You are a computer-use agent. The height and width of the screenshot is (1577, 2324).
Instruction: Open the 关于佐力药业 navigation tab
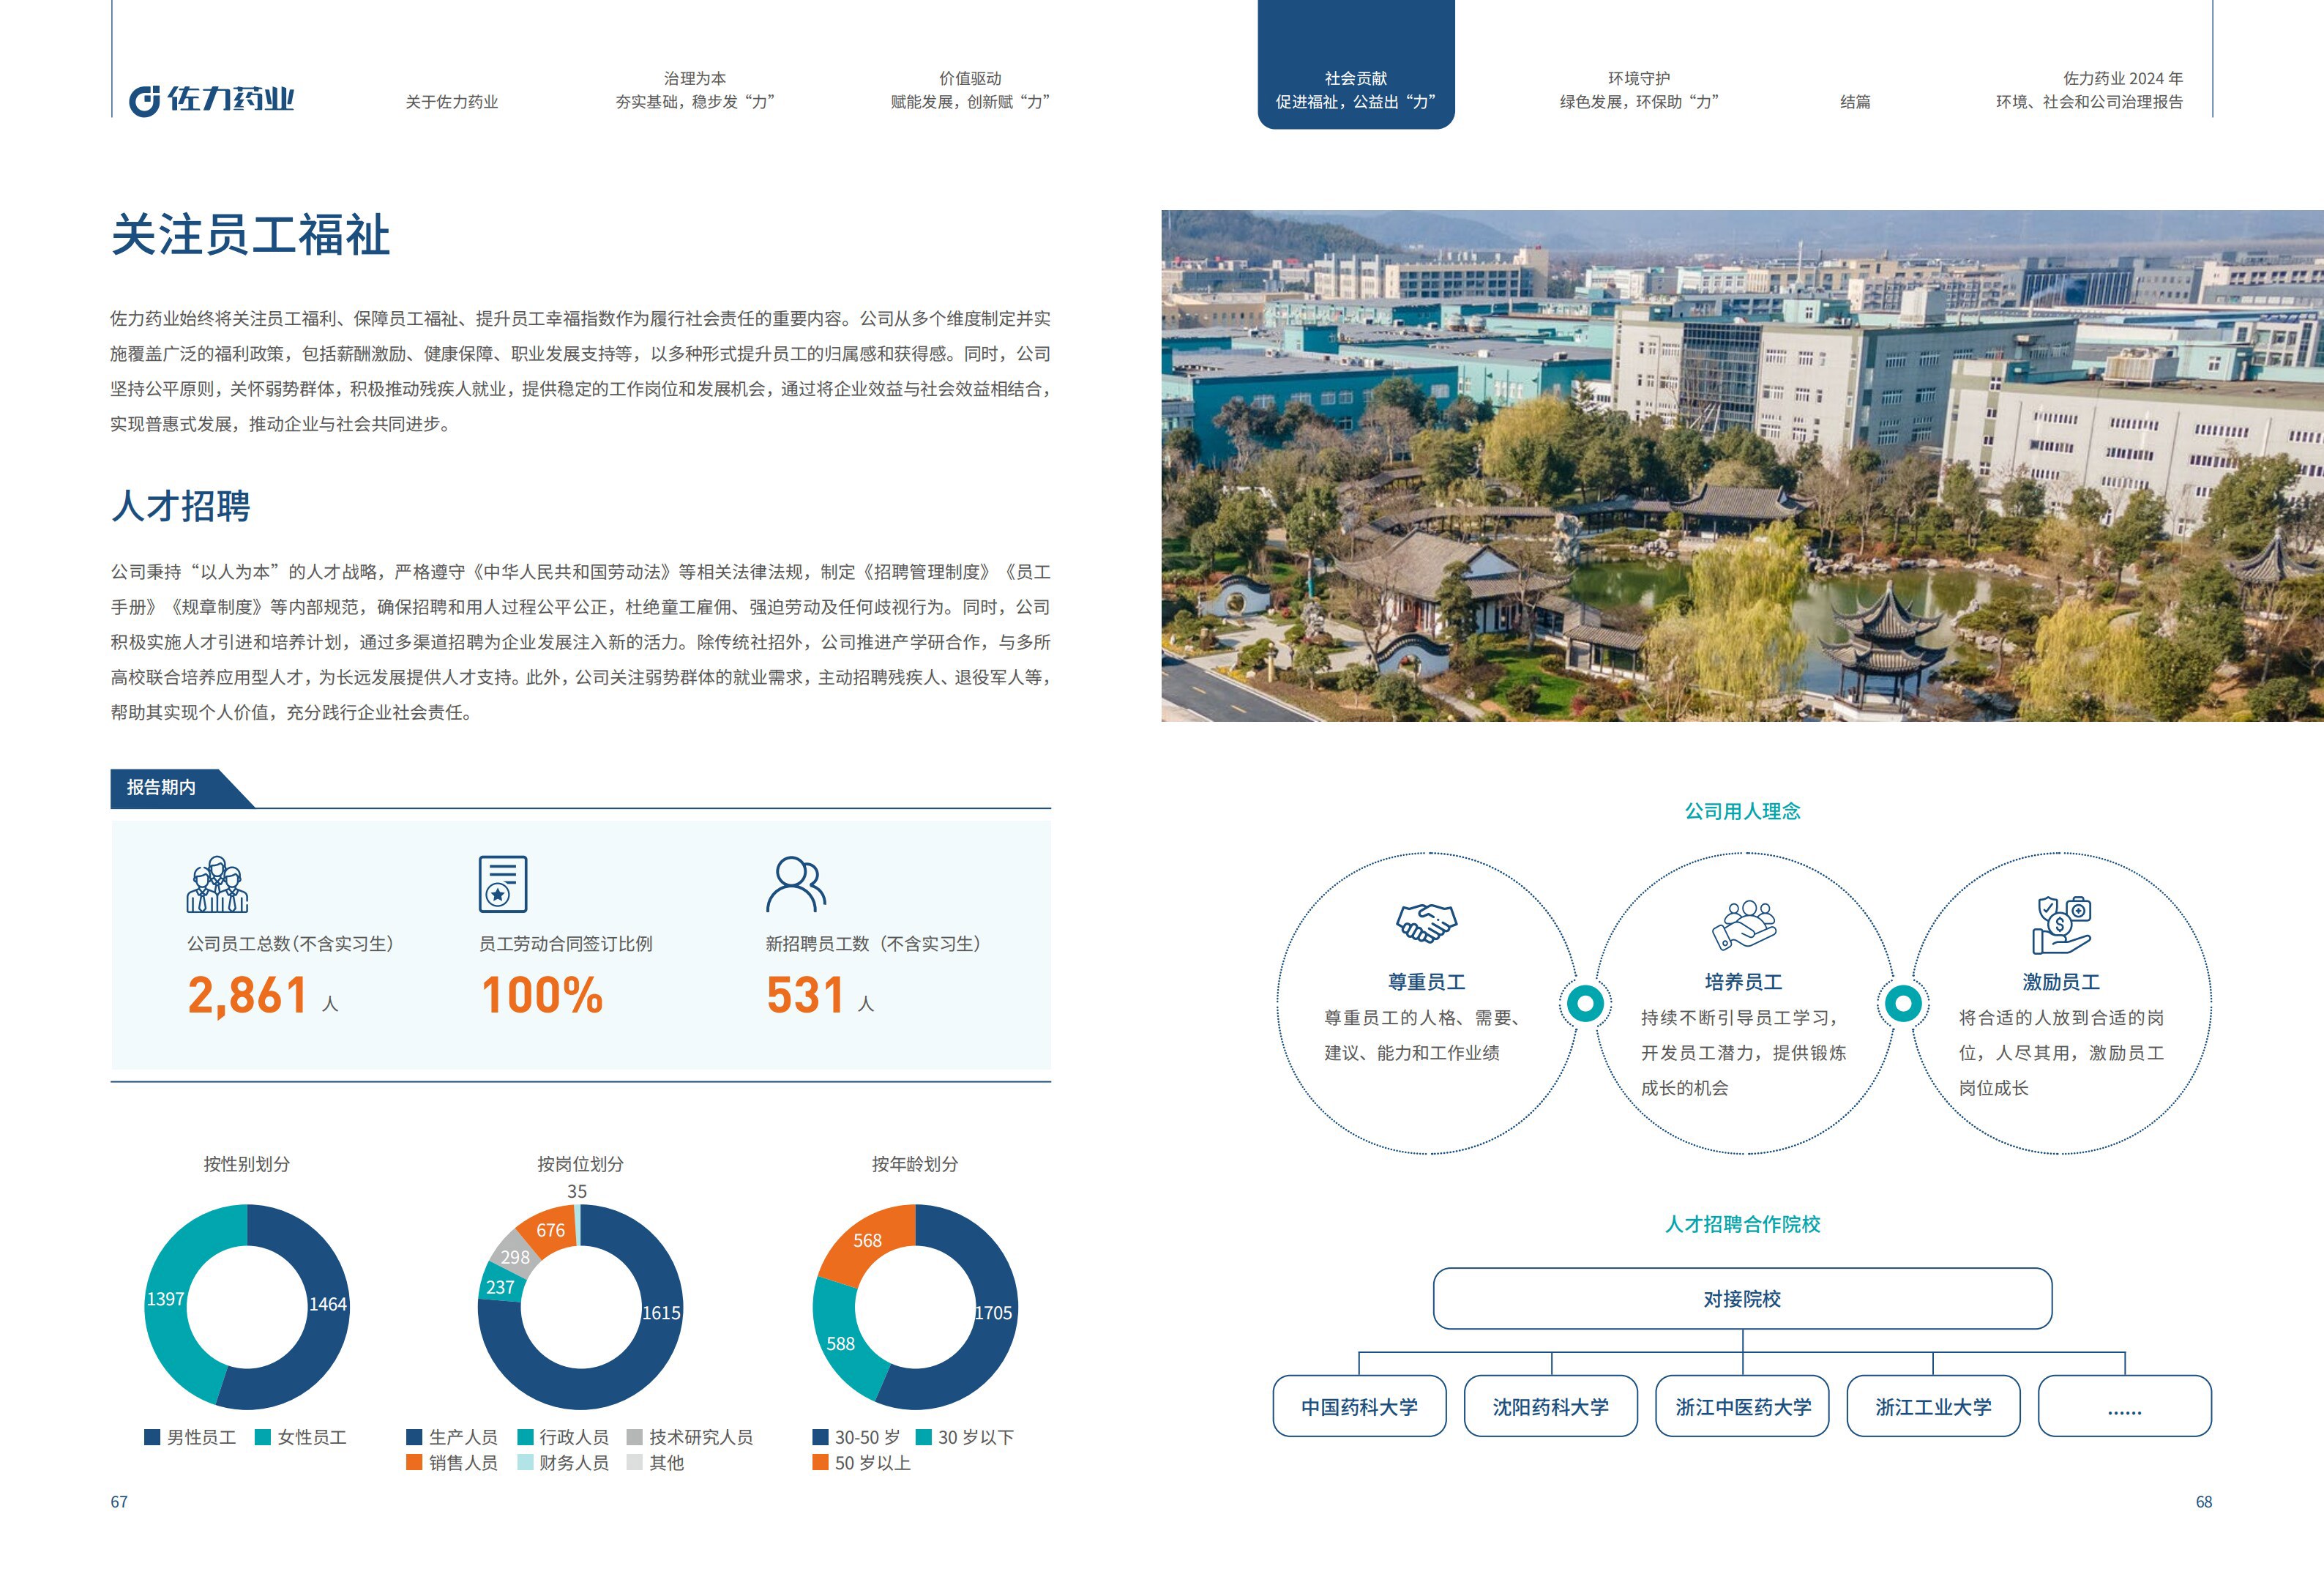coord(452,102)
